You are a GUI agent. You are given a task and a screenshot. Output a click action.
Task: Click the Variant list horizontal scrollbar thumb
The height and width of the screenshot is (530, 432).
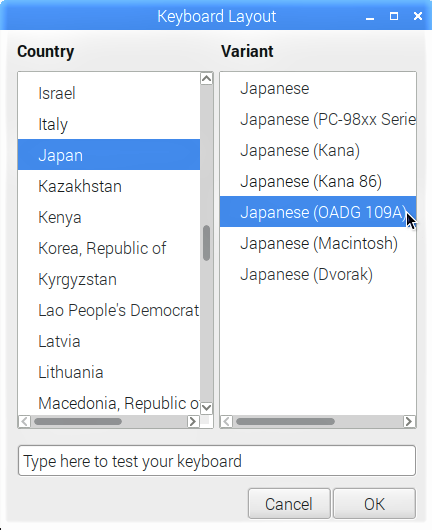click(x=285, y=421)
